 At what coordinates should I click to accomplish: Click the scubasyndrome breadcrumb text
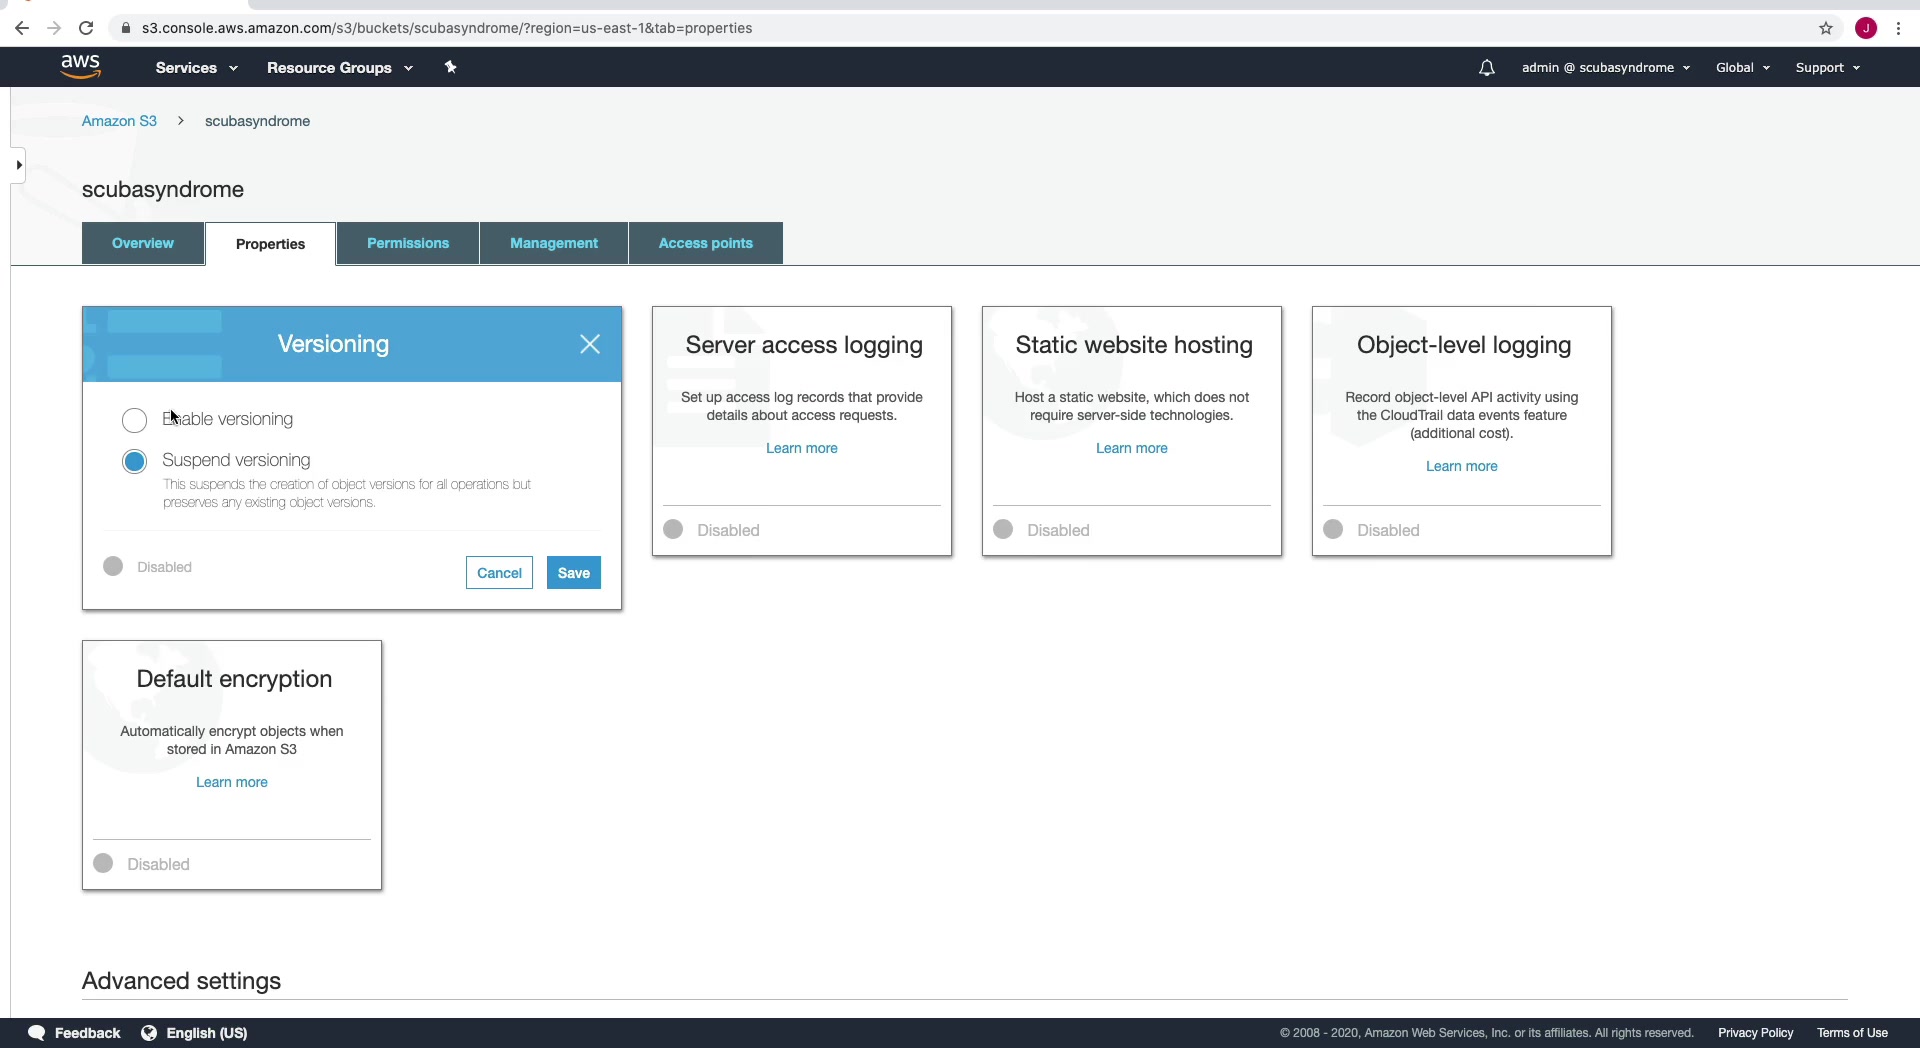point(257,121)
